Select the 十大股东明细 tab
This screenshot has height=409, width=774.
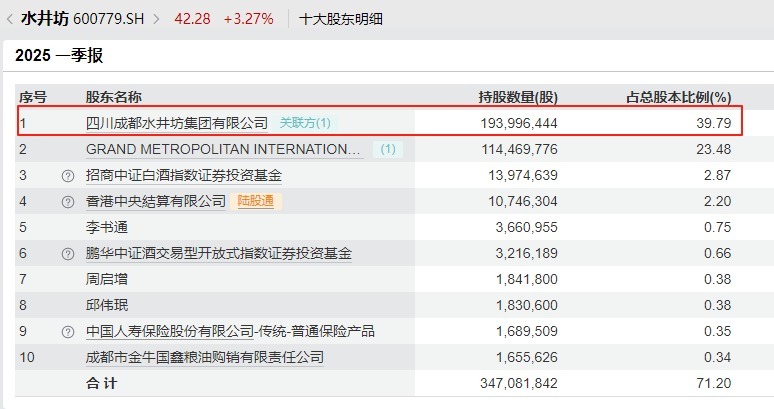pos(341,19)
